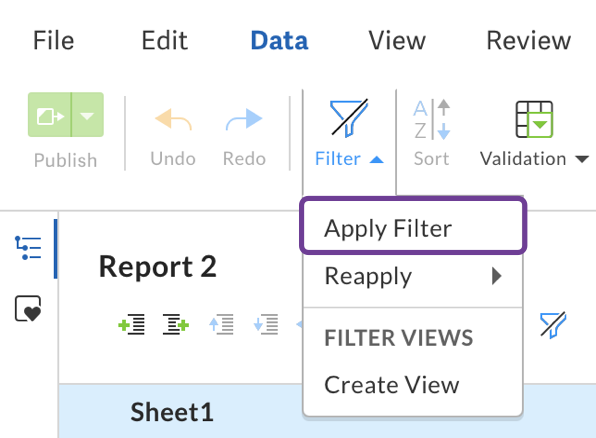
Task: Click the Filter funnel icon in toolbar
Action: (349, 118)
